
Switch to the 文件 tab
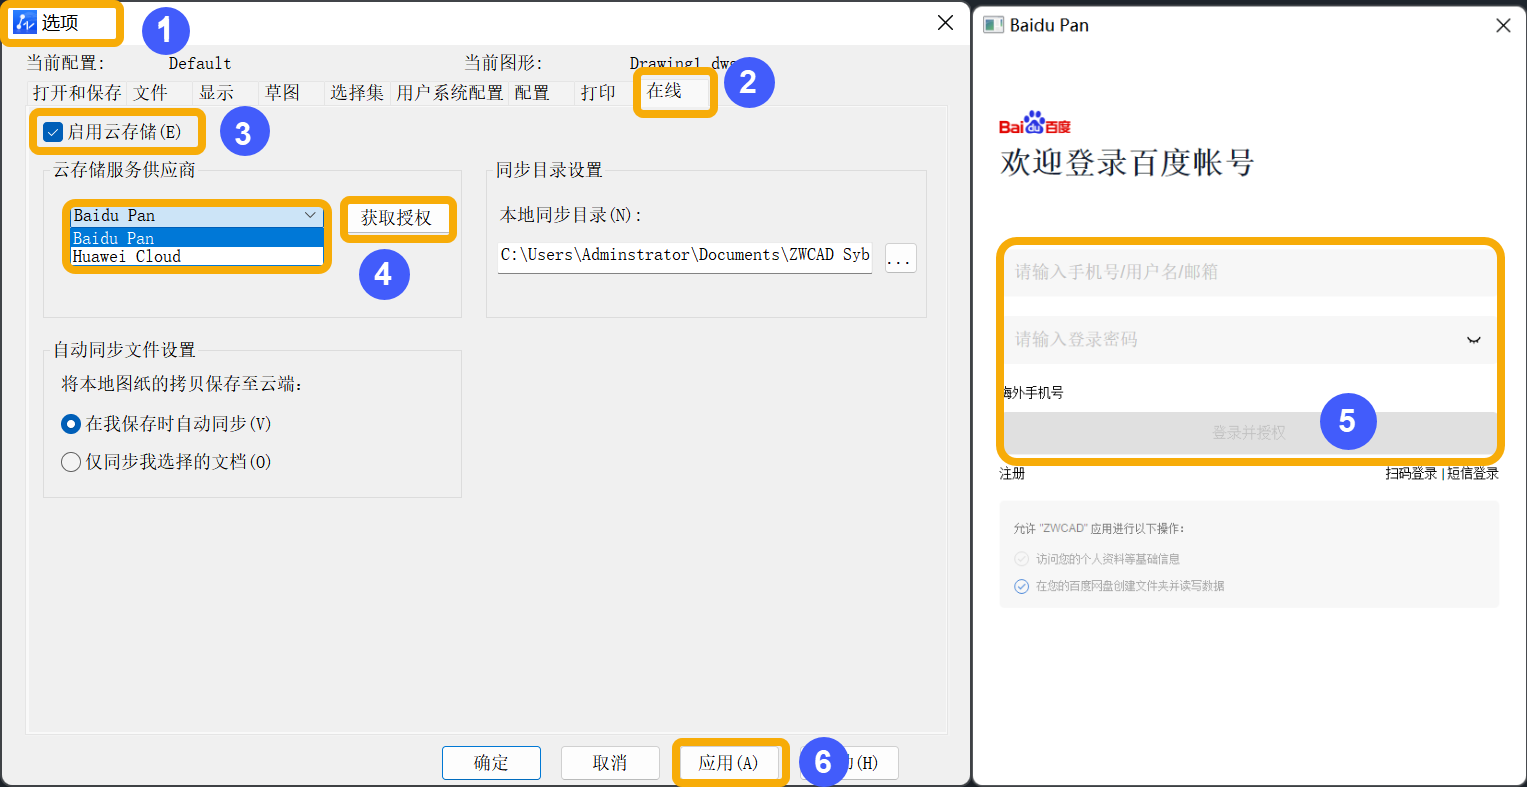151,93
